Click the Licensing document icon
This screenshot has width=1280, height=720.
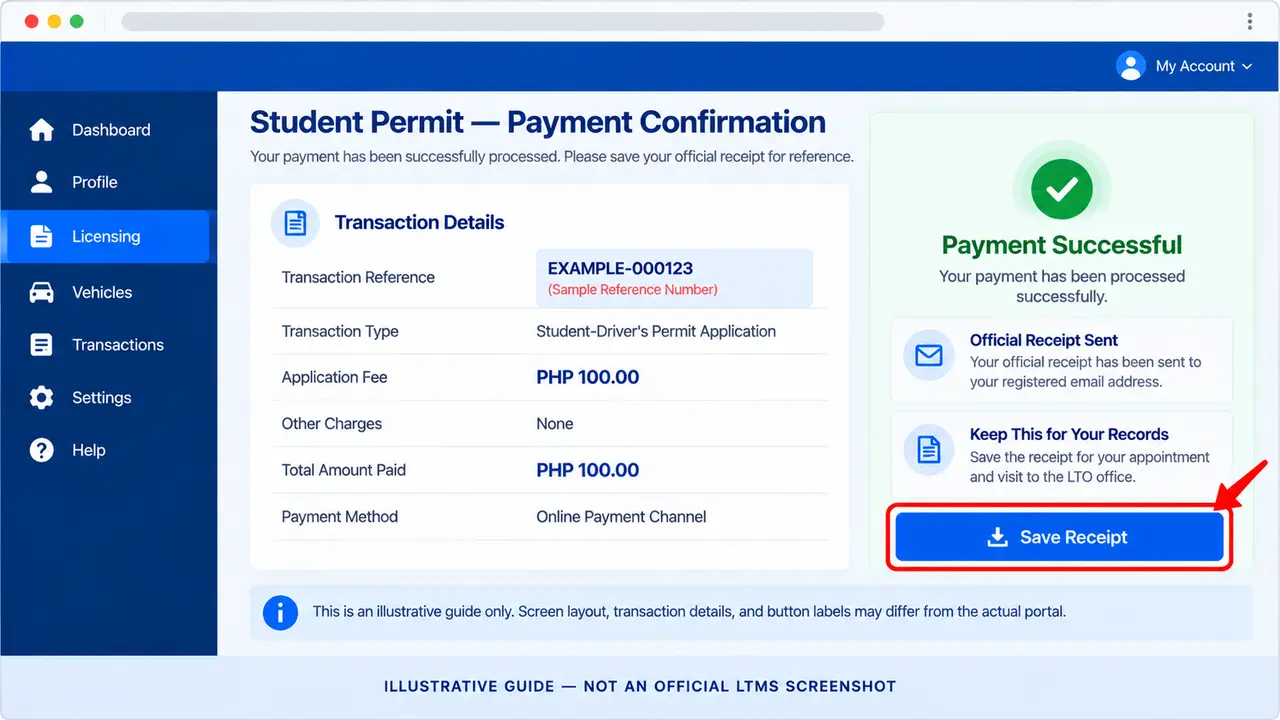tap(42, 237)
